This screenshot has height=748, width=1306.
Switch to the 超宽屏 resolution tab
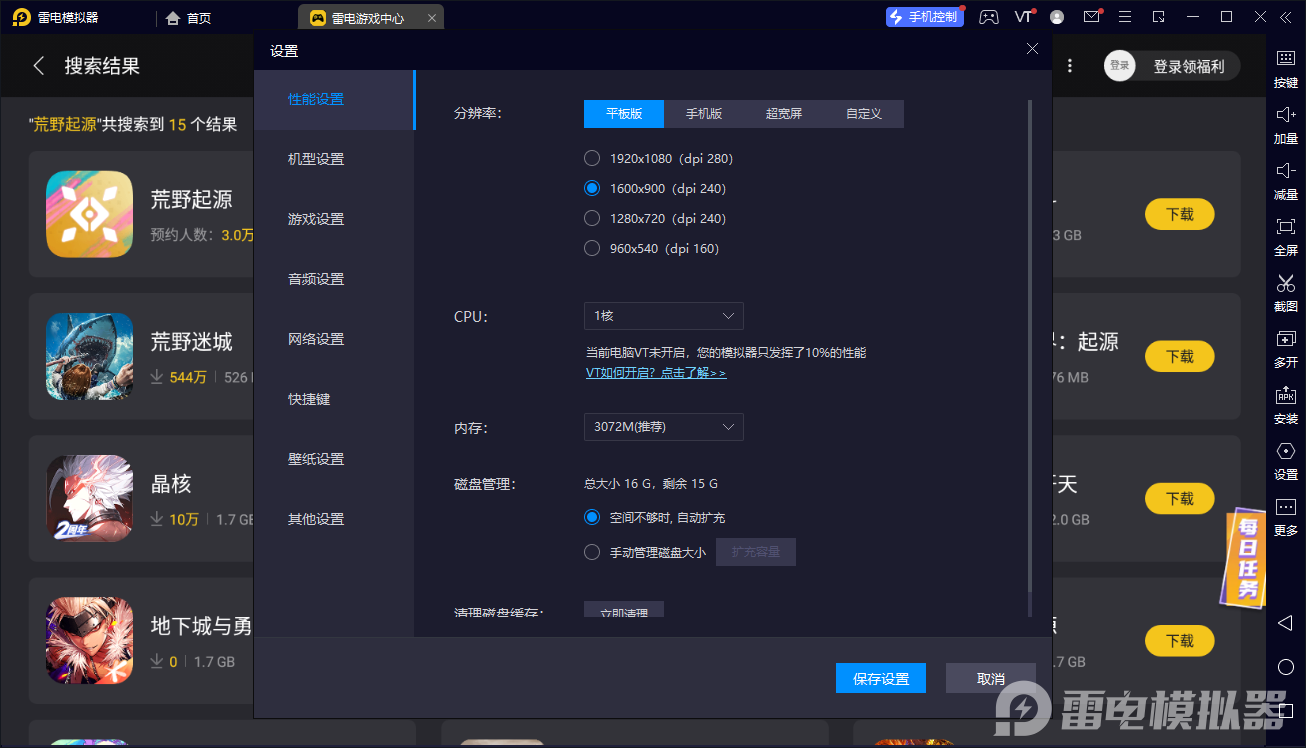point(784,114)
